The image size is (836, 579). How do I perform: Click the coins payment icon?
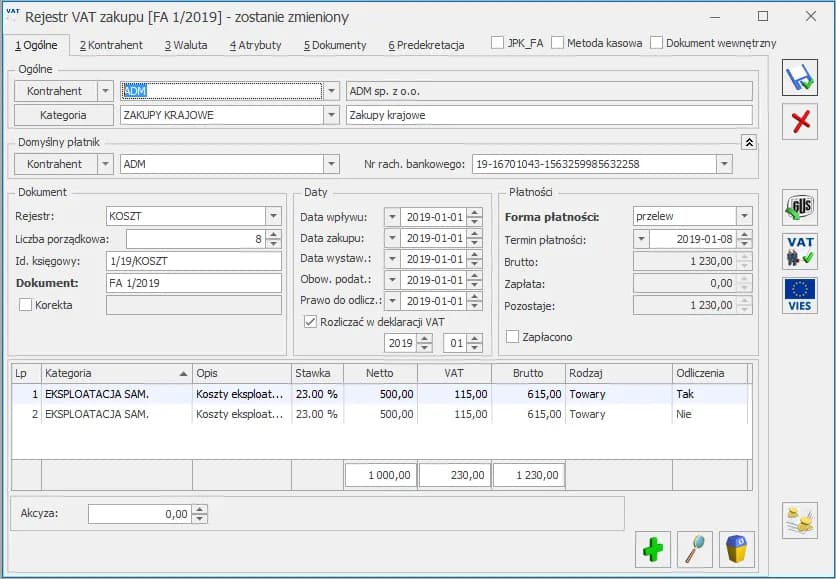[799, 521]
